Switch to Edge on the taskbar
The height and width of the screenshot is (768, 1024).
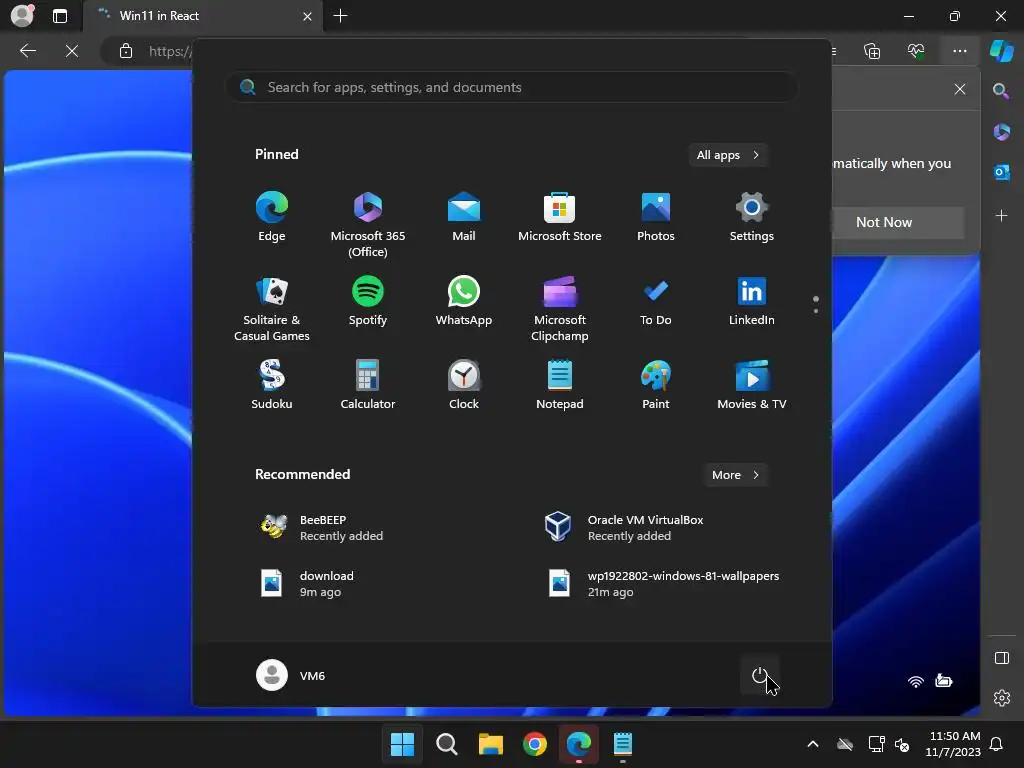[x=579, y=744]
